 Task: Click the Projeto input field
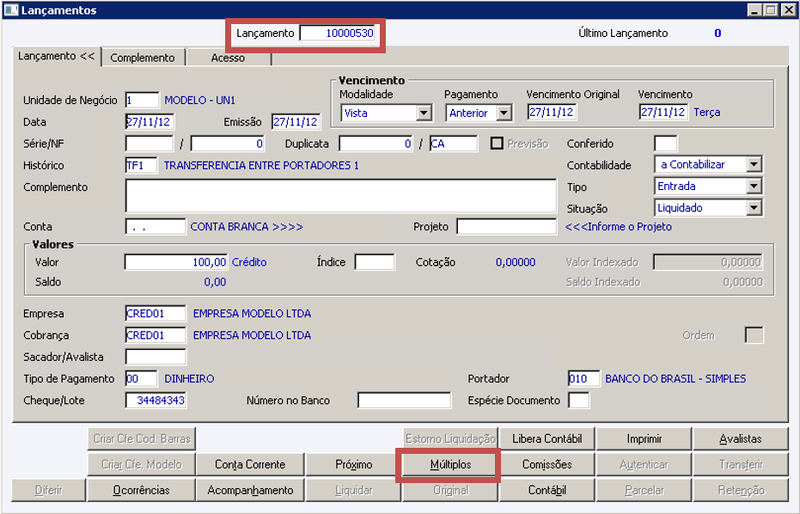pyautogui.click(x=506, y=227)
